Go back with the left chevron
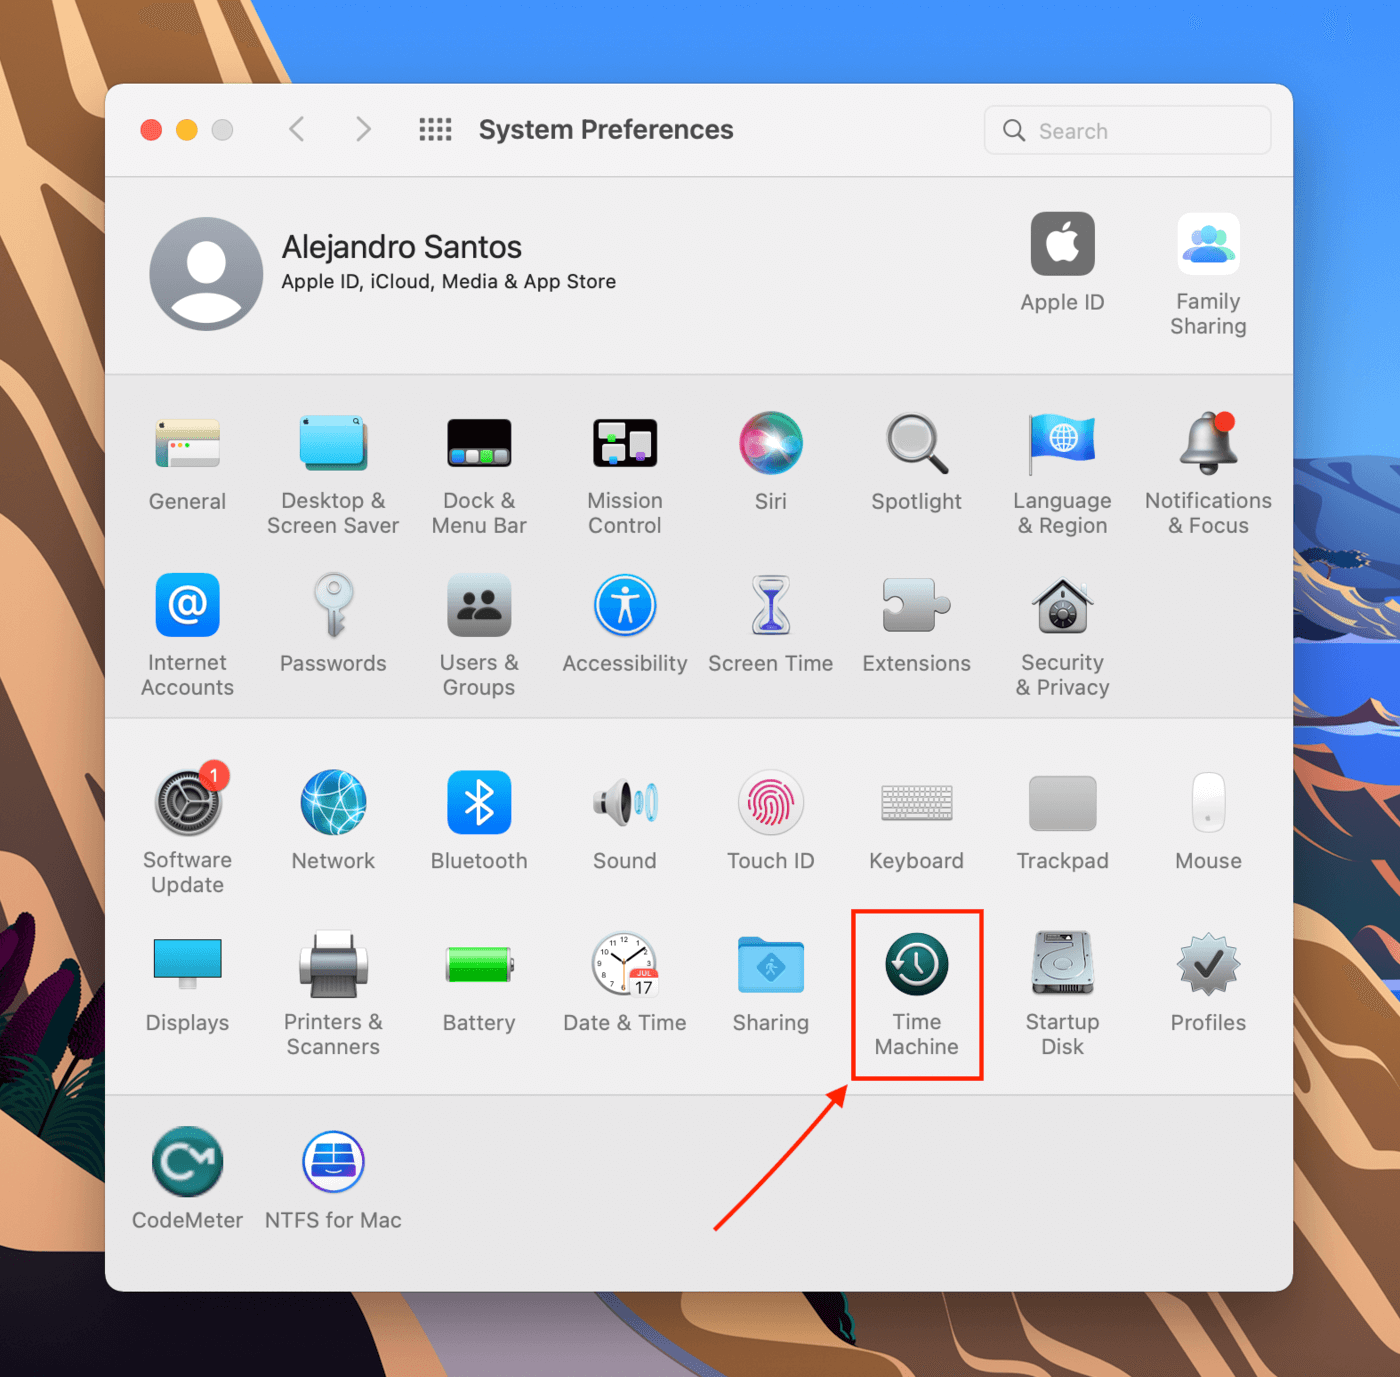 coord(296,129)
